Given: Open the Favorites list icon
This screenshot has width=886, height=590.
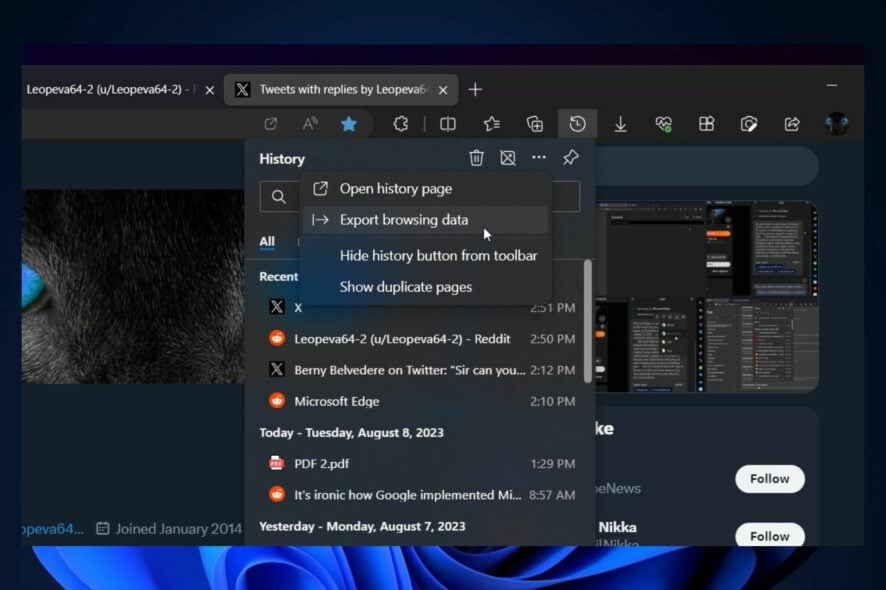Looking at the screenshot, I should [x=490, y=123].
